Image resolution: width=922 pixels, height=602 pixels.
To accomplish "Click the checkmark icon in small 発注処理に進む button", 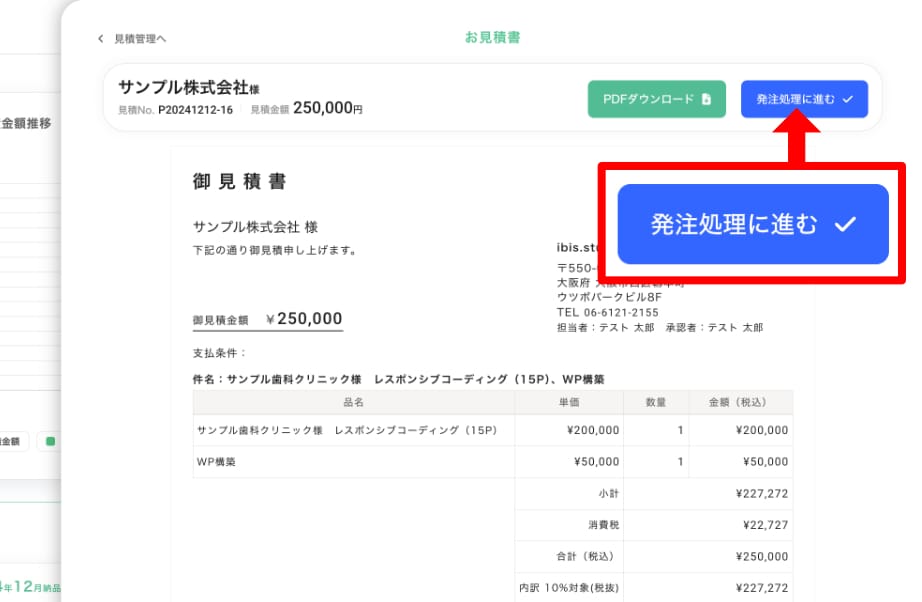I will (847, 99).
